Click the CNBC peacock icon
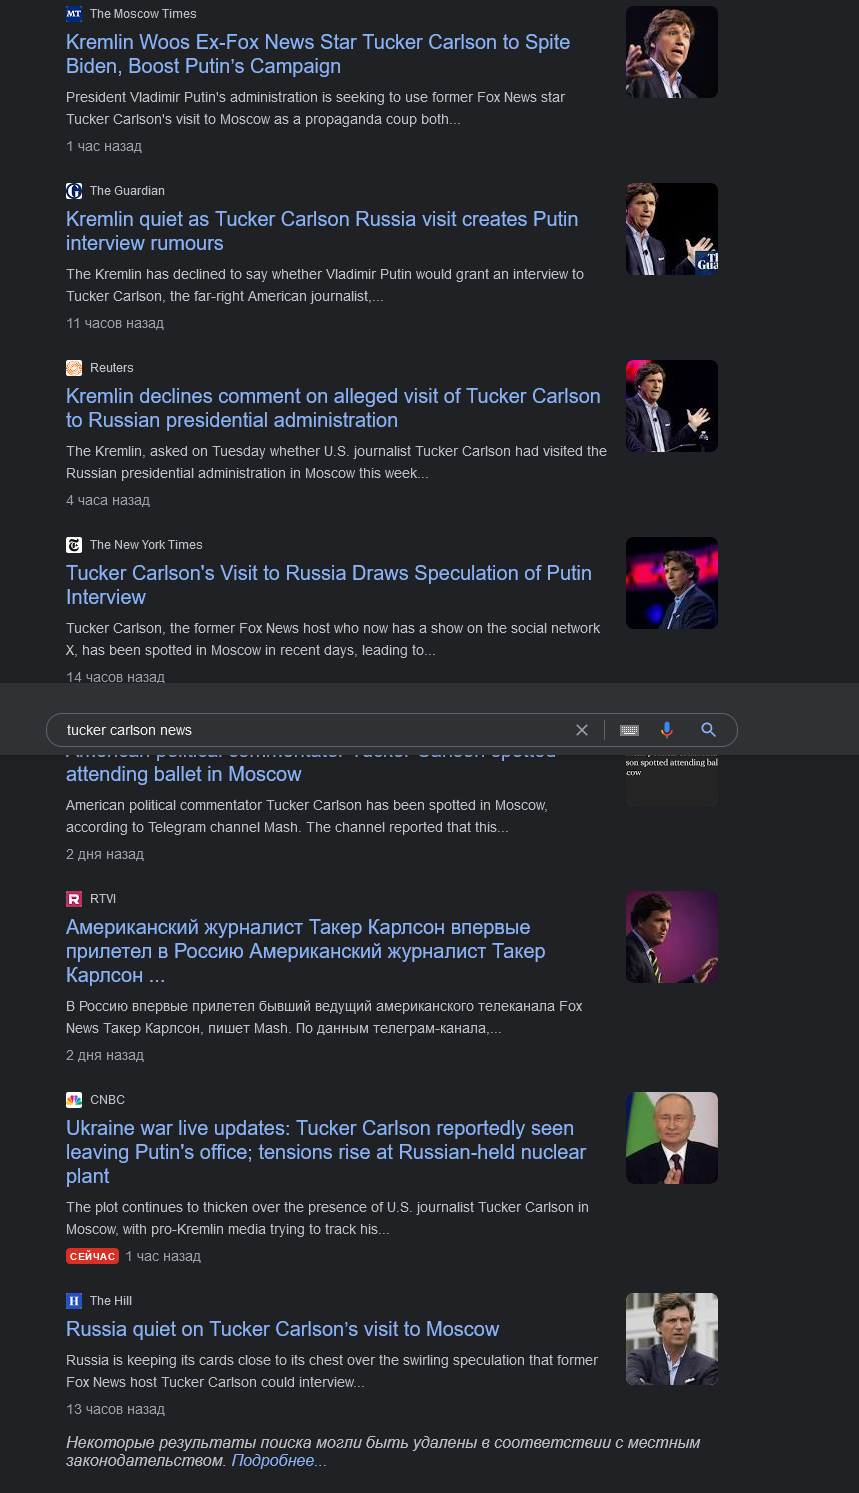 click(x=74, y=1100)
